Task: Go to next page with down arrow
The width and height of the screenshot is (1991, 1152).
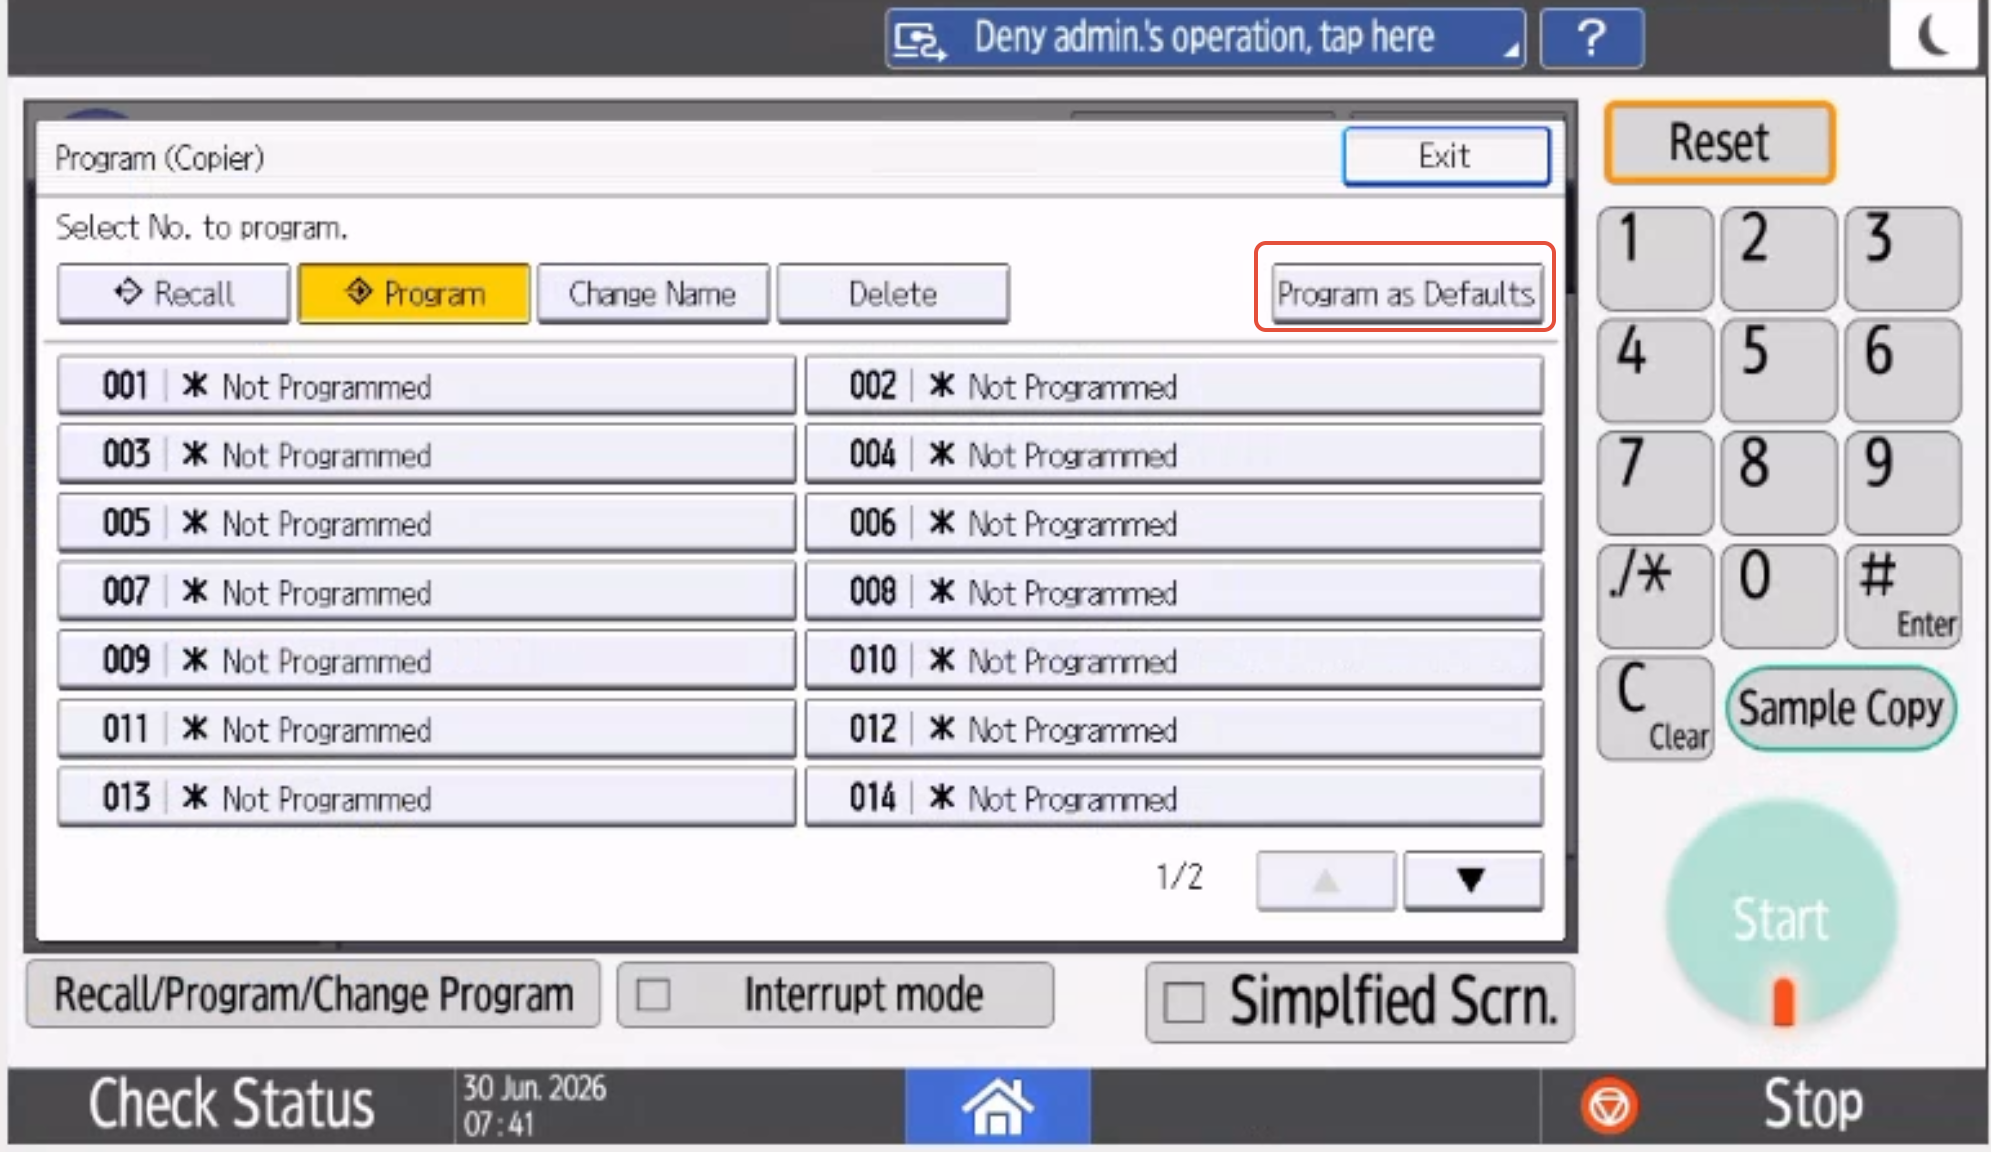Action: [x=1472, y=880]
